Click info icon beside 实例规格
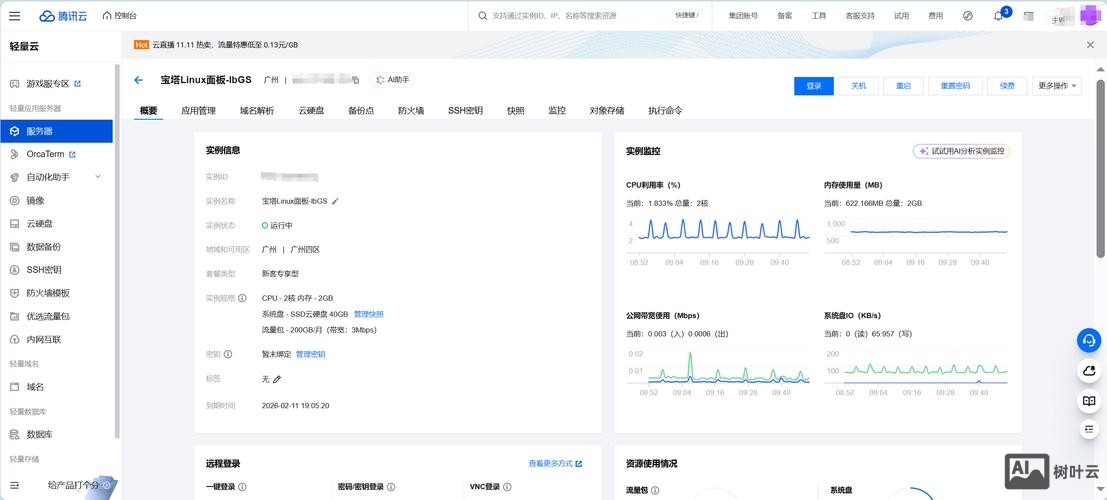The image size is (1107, 500). click(x=242, y=298)
